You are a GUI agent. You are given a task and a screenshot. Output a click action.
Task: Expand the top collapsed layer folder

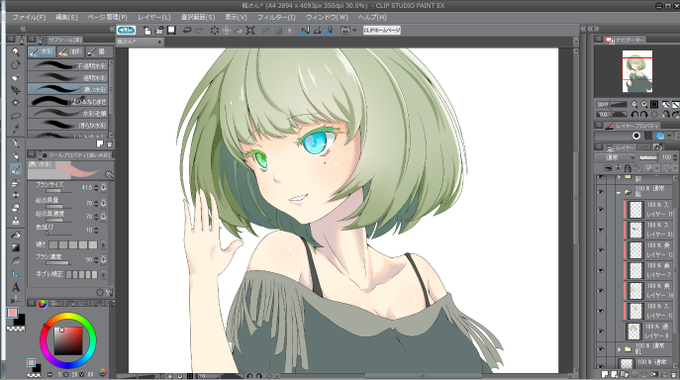(x=619, y=178)
